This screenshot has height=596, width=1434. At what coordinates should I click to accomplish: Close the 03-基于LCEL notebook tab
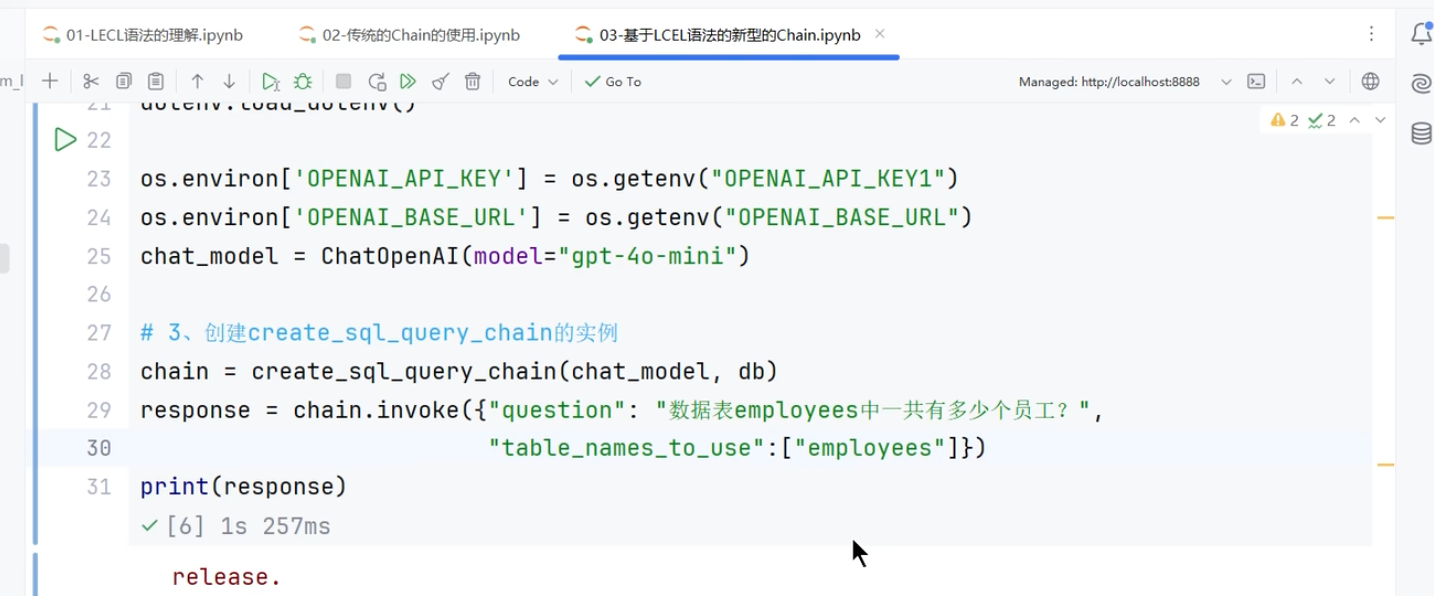pos(880,34)
